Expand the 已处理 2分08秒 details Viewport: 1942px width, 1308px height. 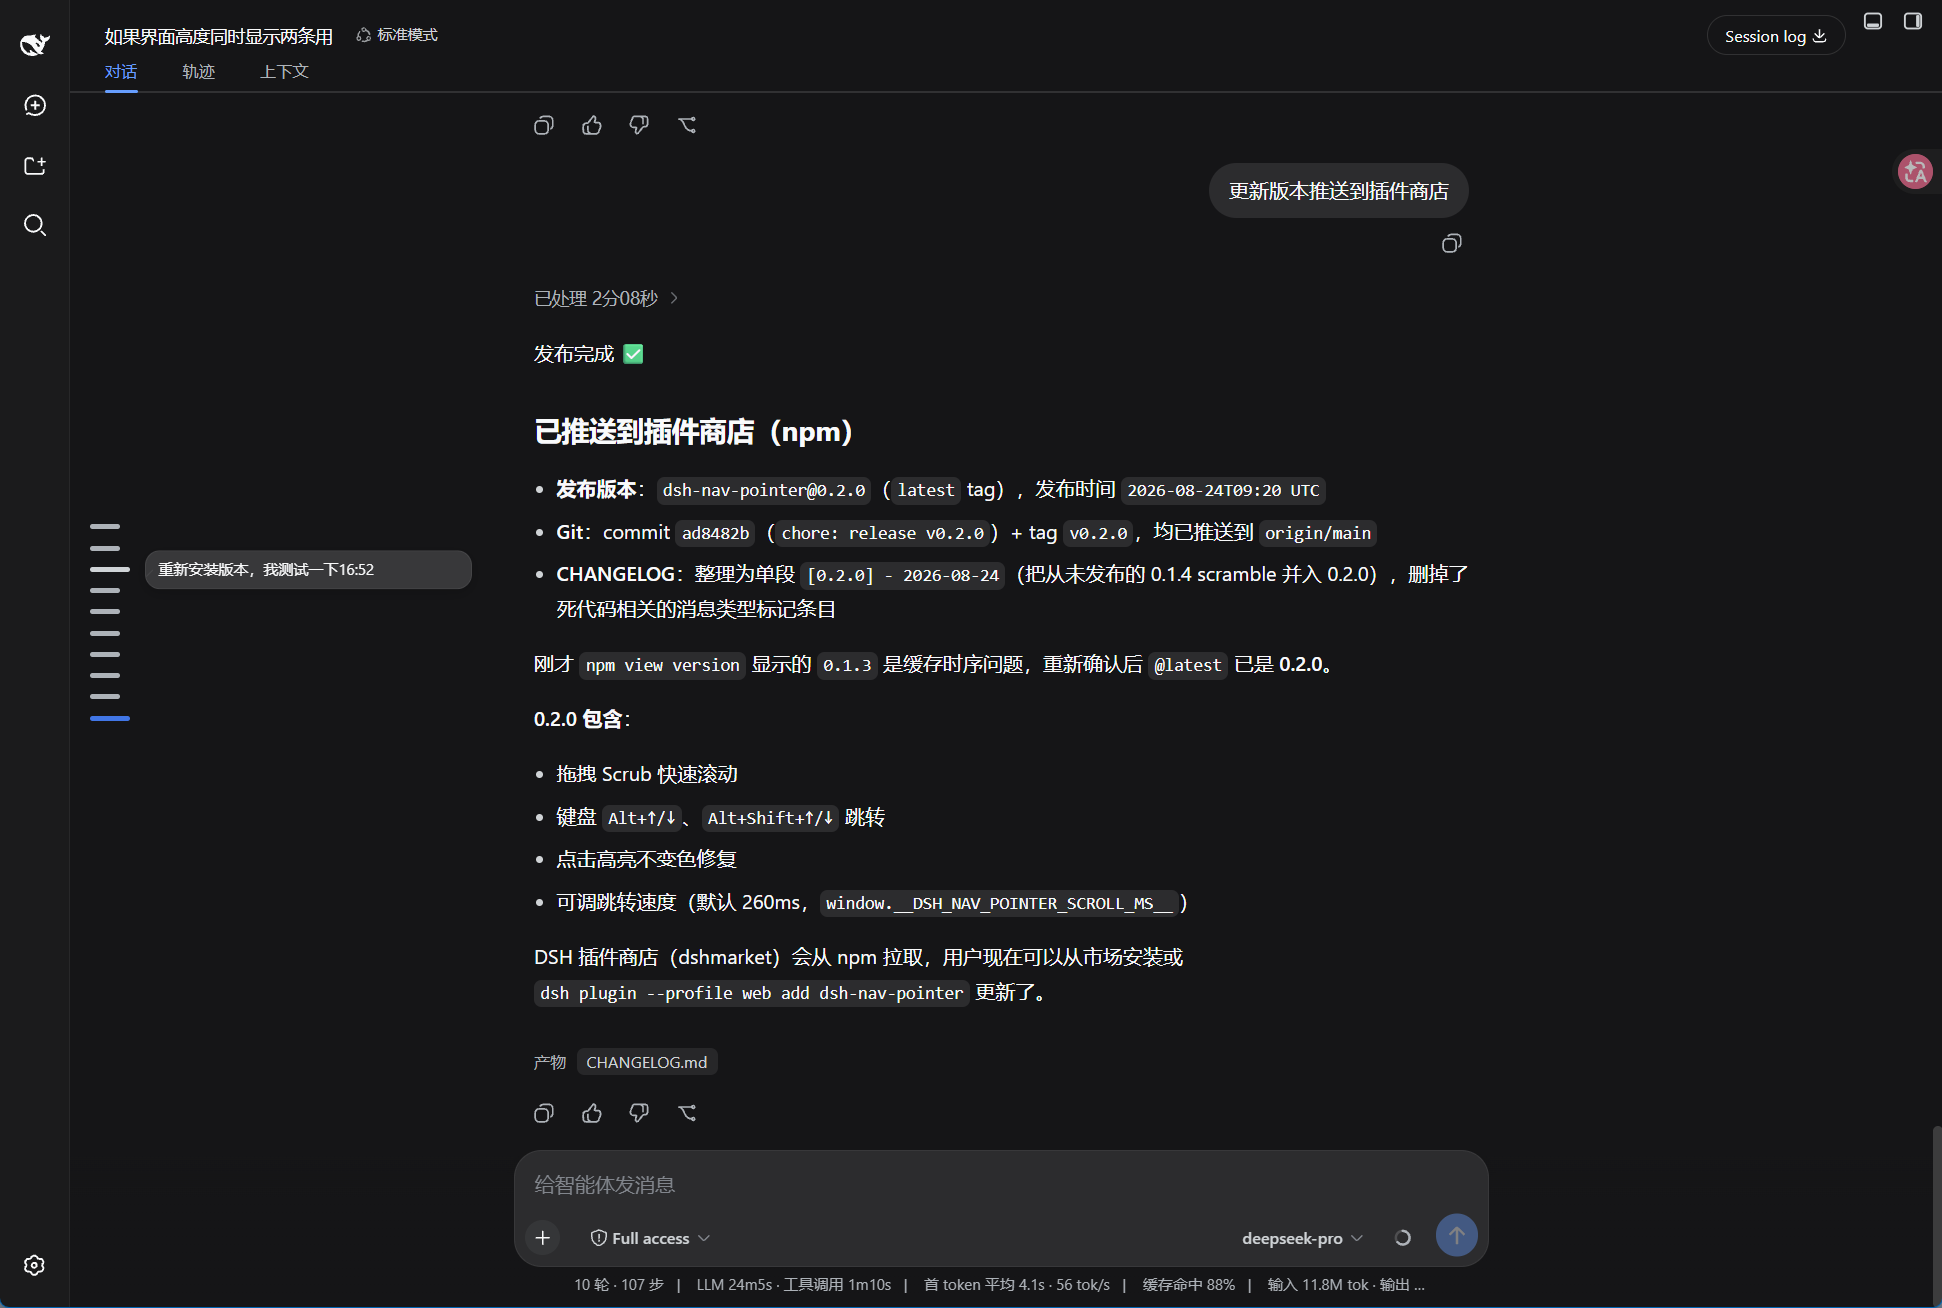606,298
